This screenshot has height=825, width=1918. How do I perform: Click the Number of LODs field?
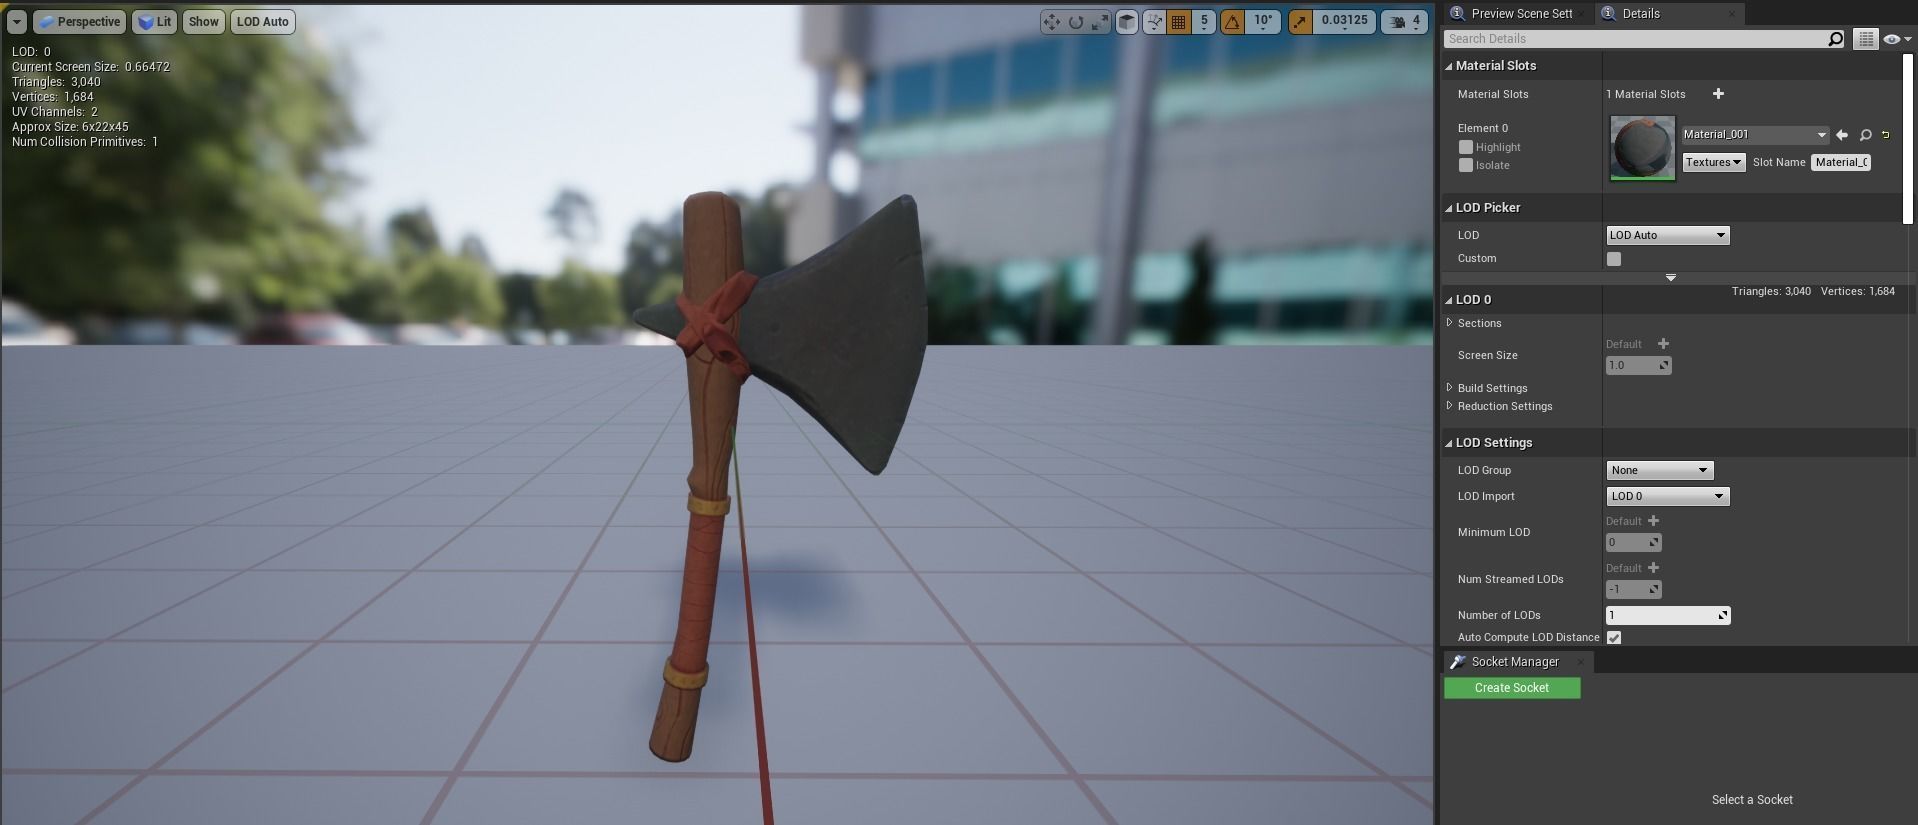(1667, 616)
